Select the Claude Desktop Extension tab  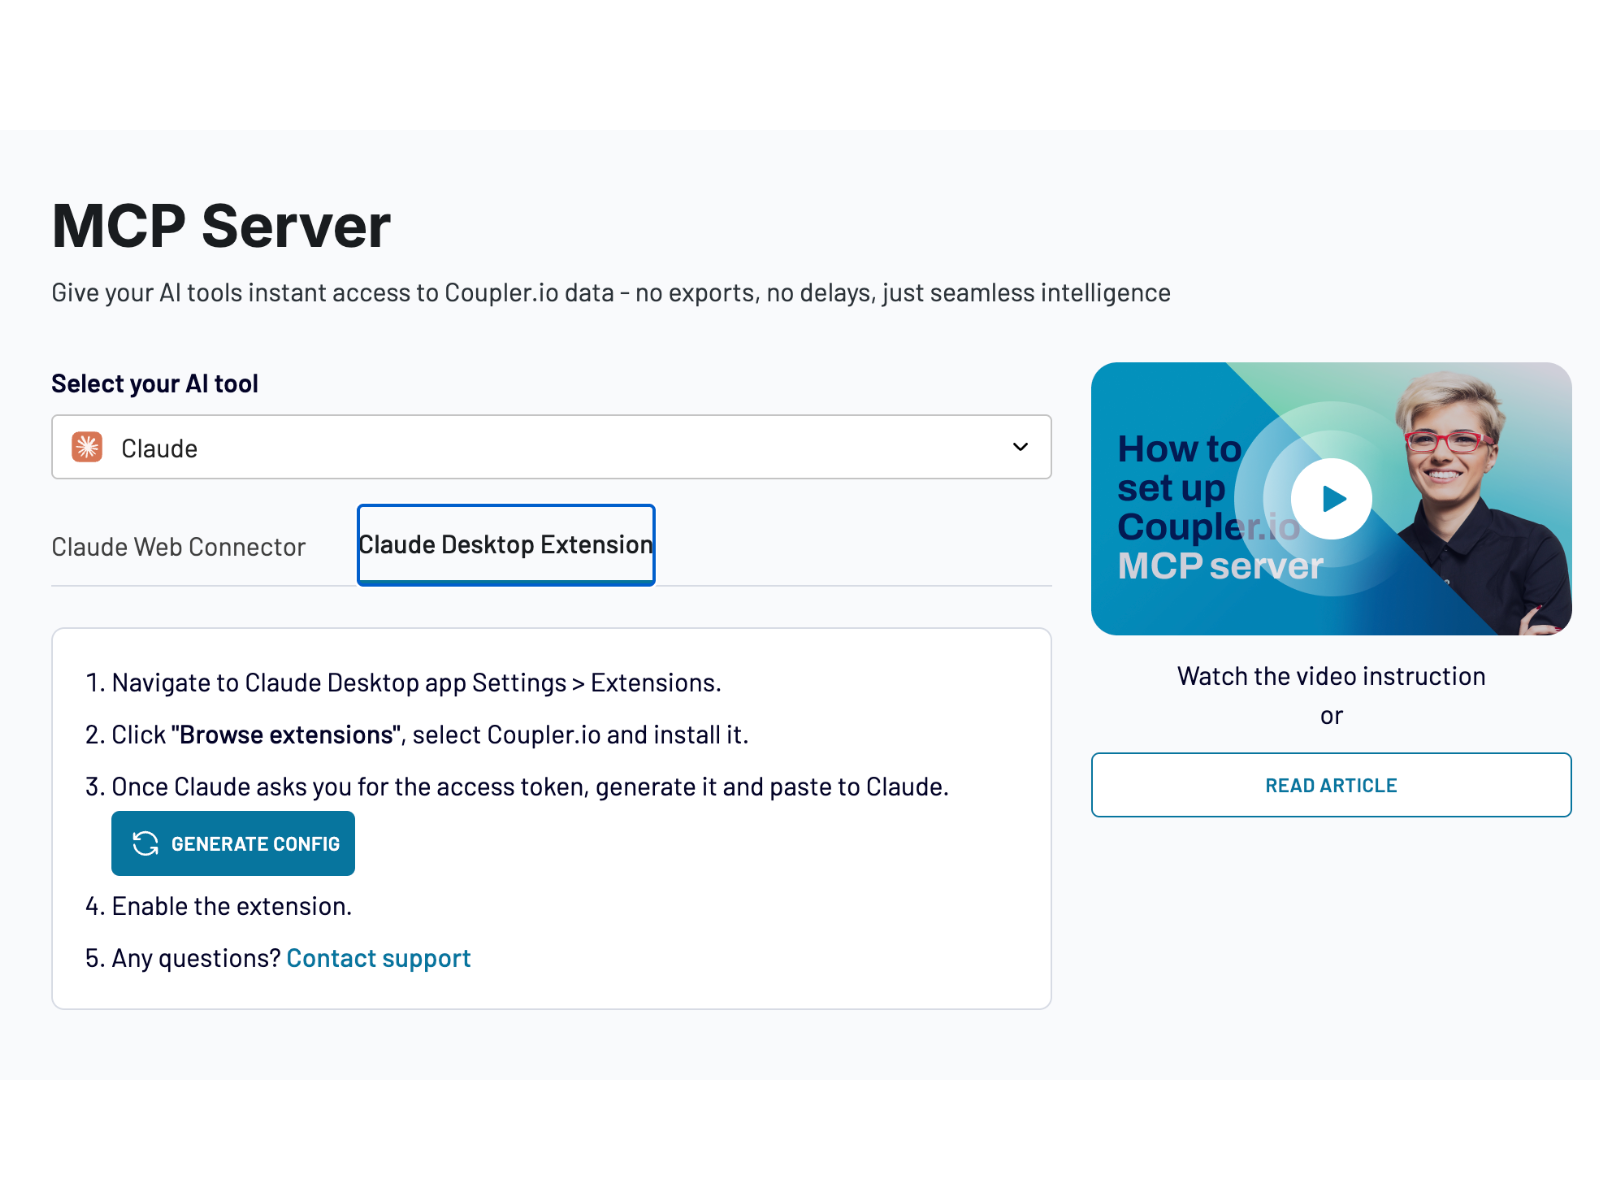(505, 545)
